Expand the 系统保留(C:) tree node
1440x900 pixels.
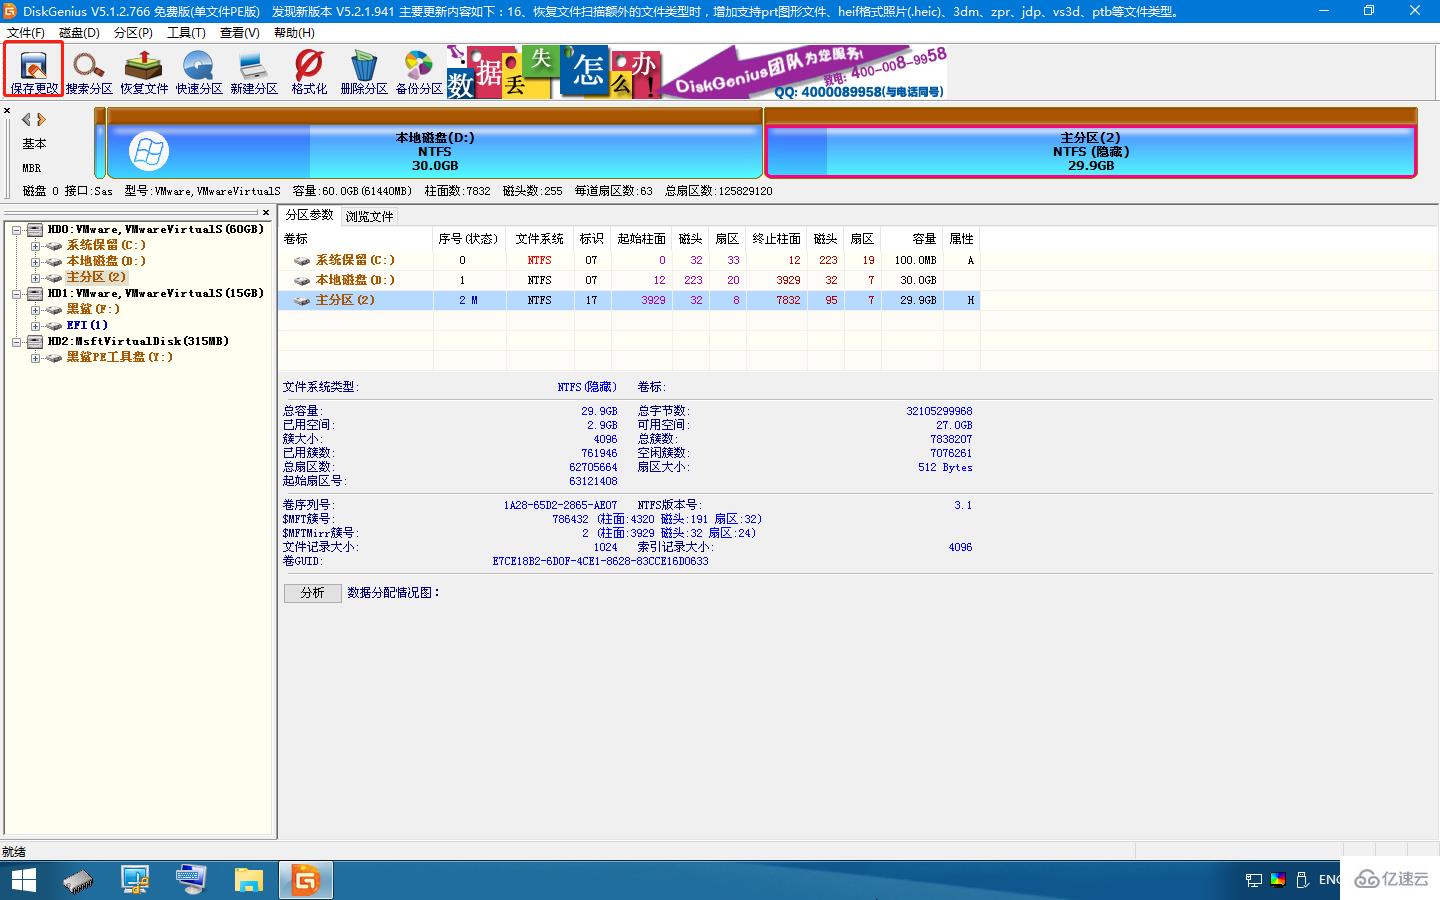pyautogui.click(x=35, y=246)
